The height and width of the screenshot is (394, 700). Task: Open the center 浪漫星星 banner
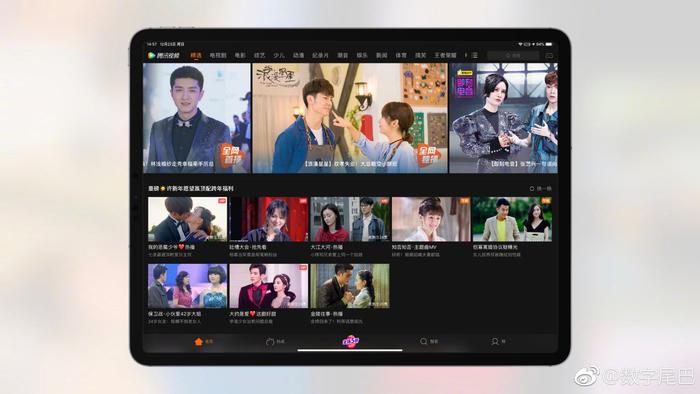pos(350,118)
